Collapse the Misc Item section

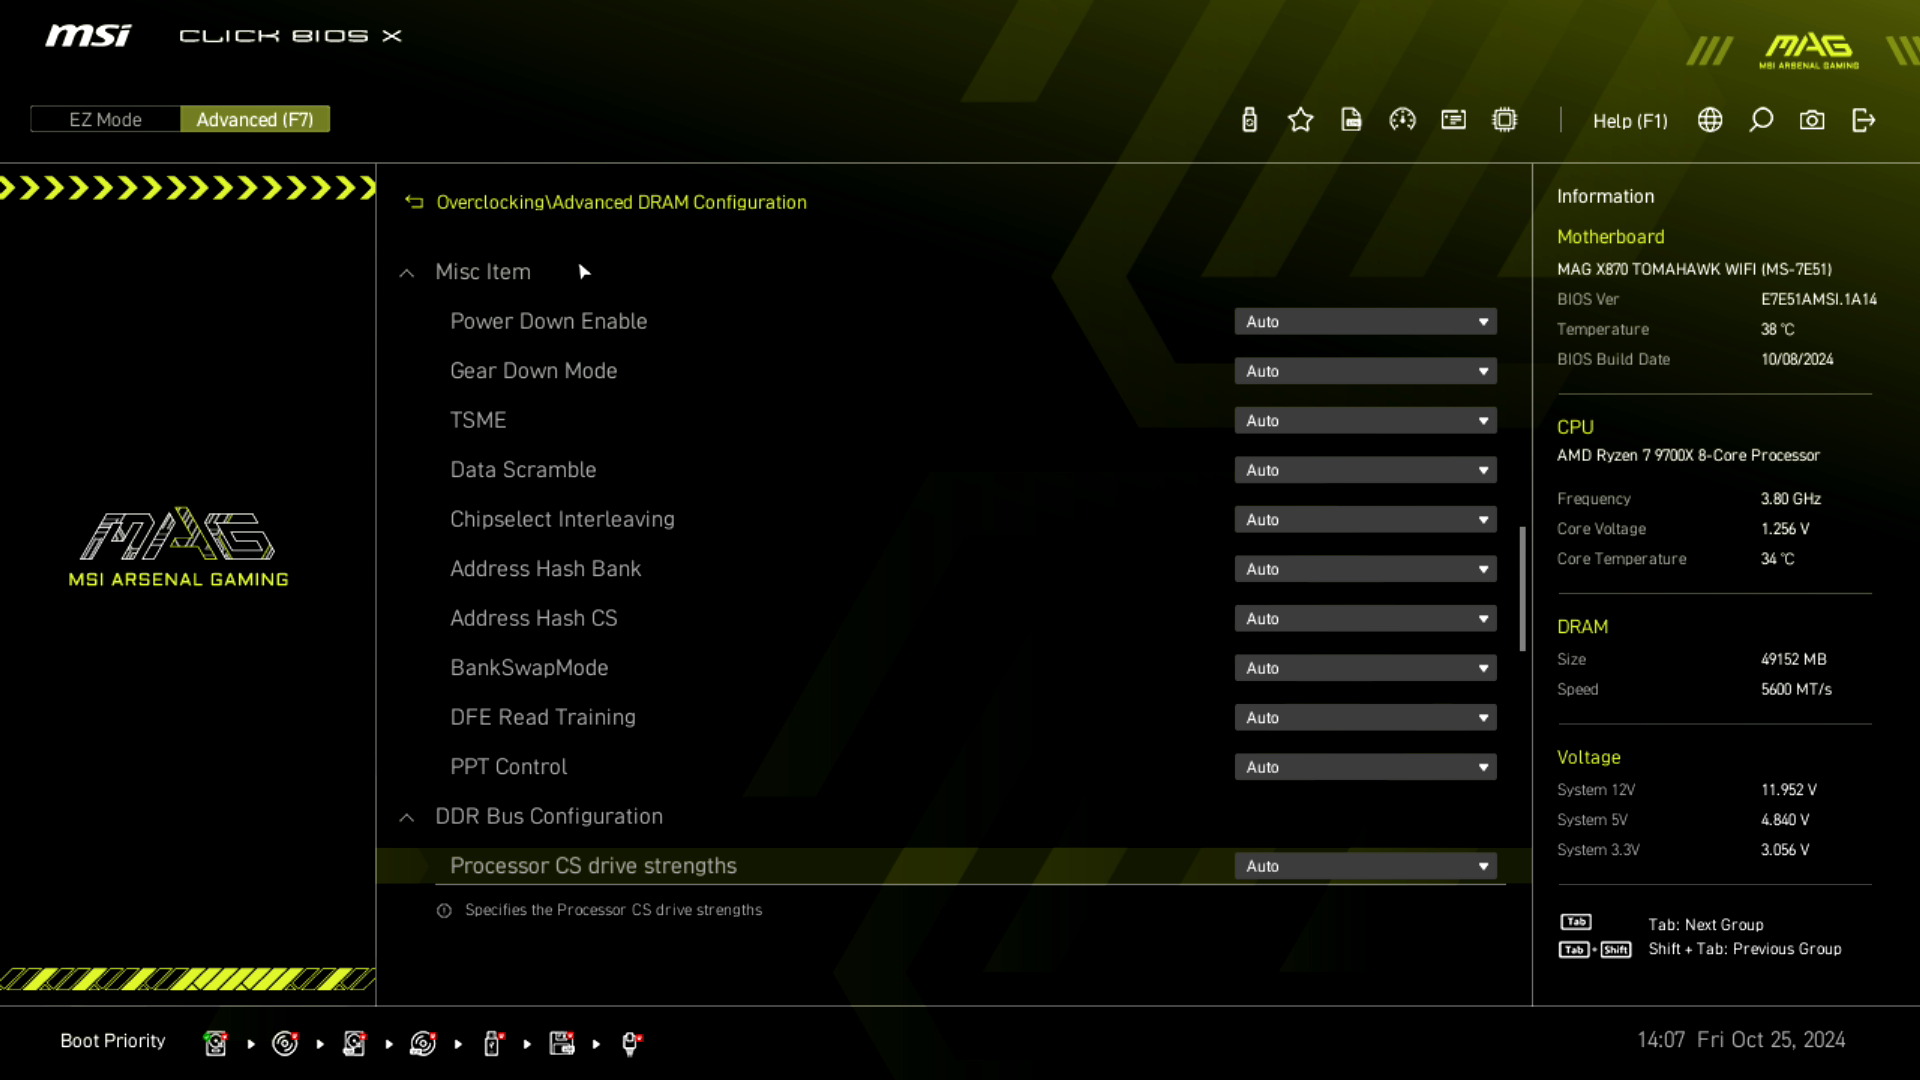pos(407,272)
